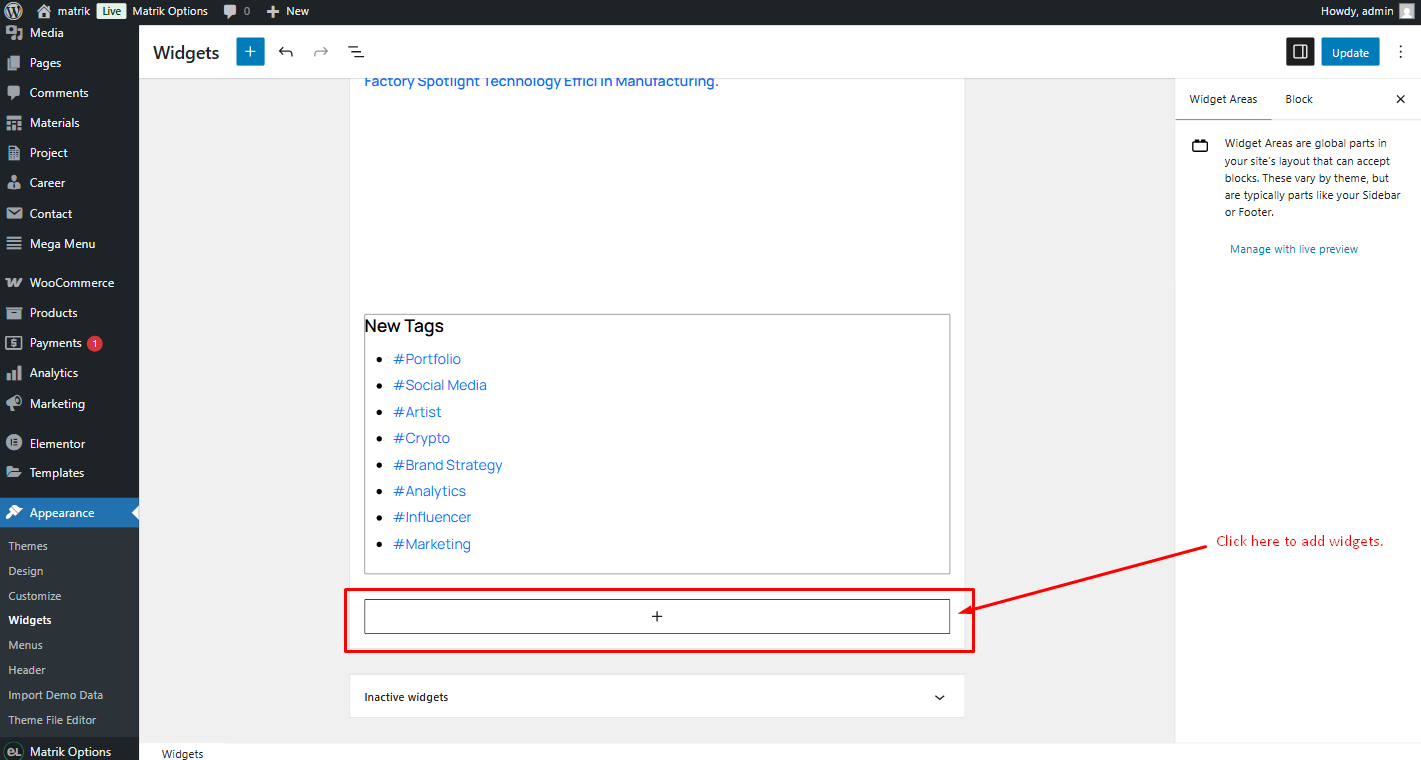
Task: Open Contact in the admin sidebar
Action: point(69,214)
